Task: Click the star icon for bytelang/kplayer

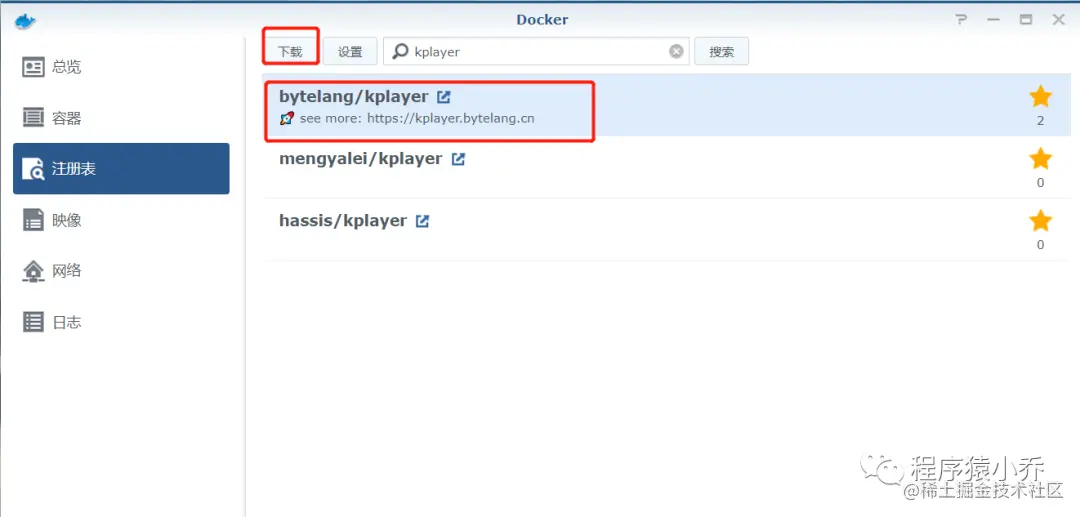Action: [1040, 97]
